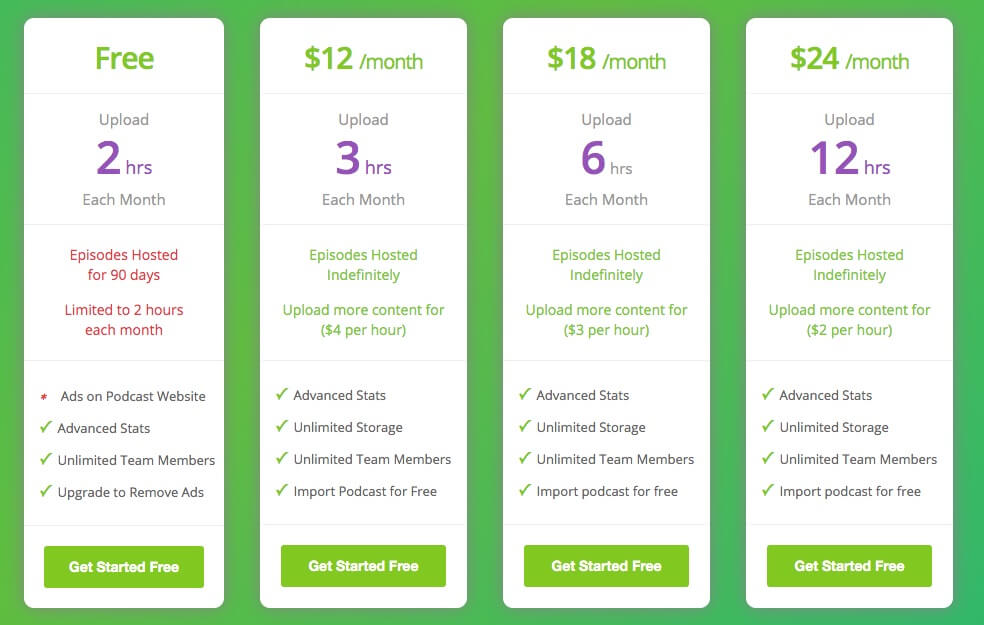Click the 12 hrs upload amount
The image size is (984, 625).
click(850, 158)
